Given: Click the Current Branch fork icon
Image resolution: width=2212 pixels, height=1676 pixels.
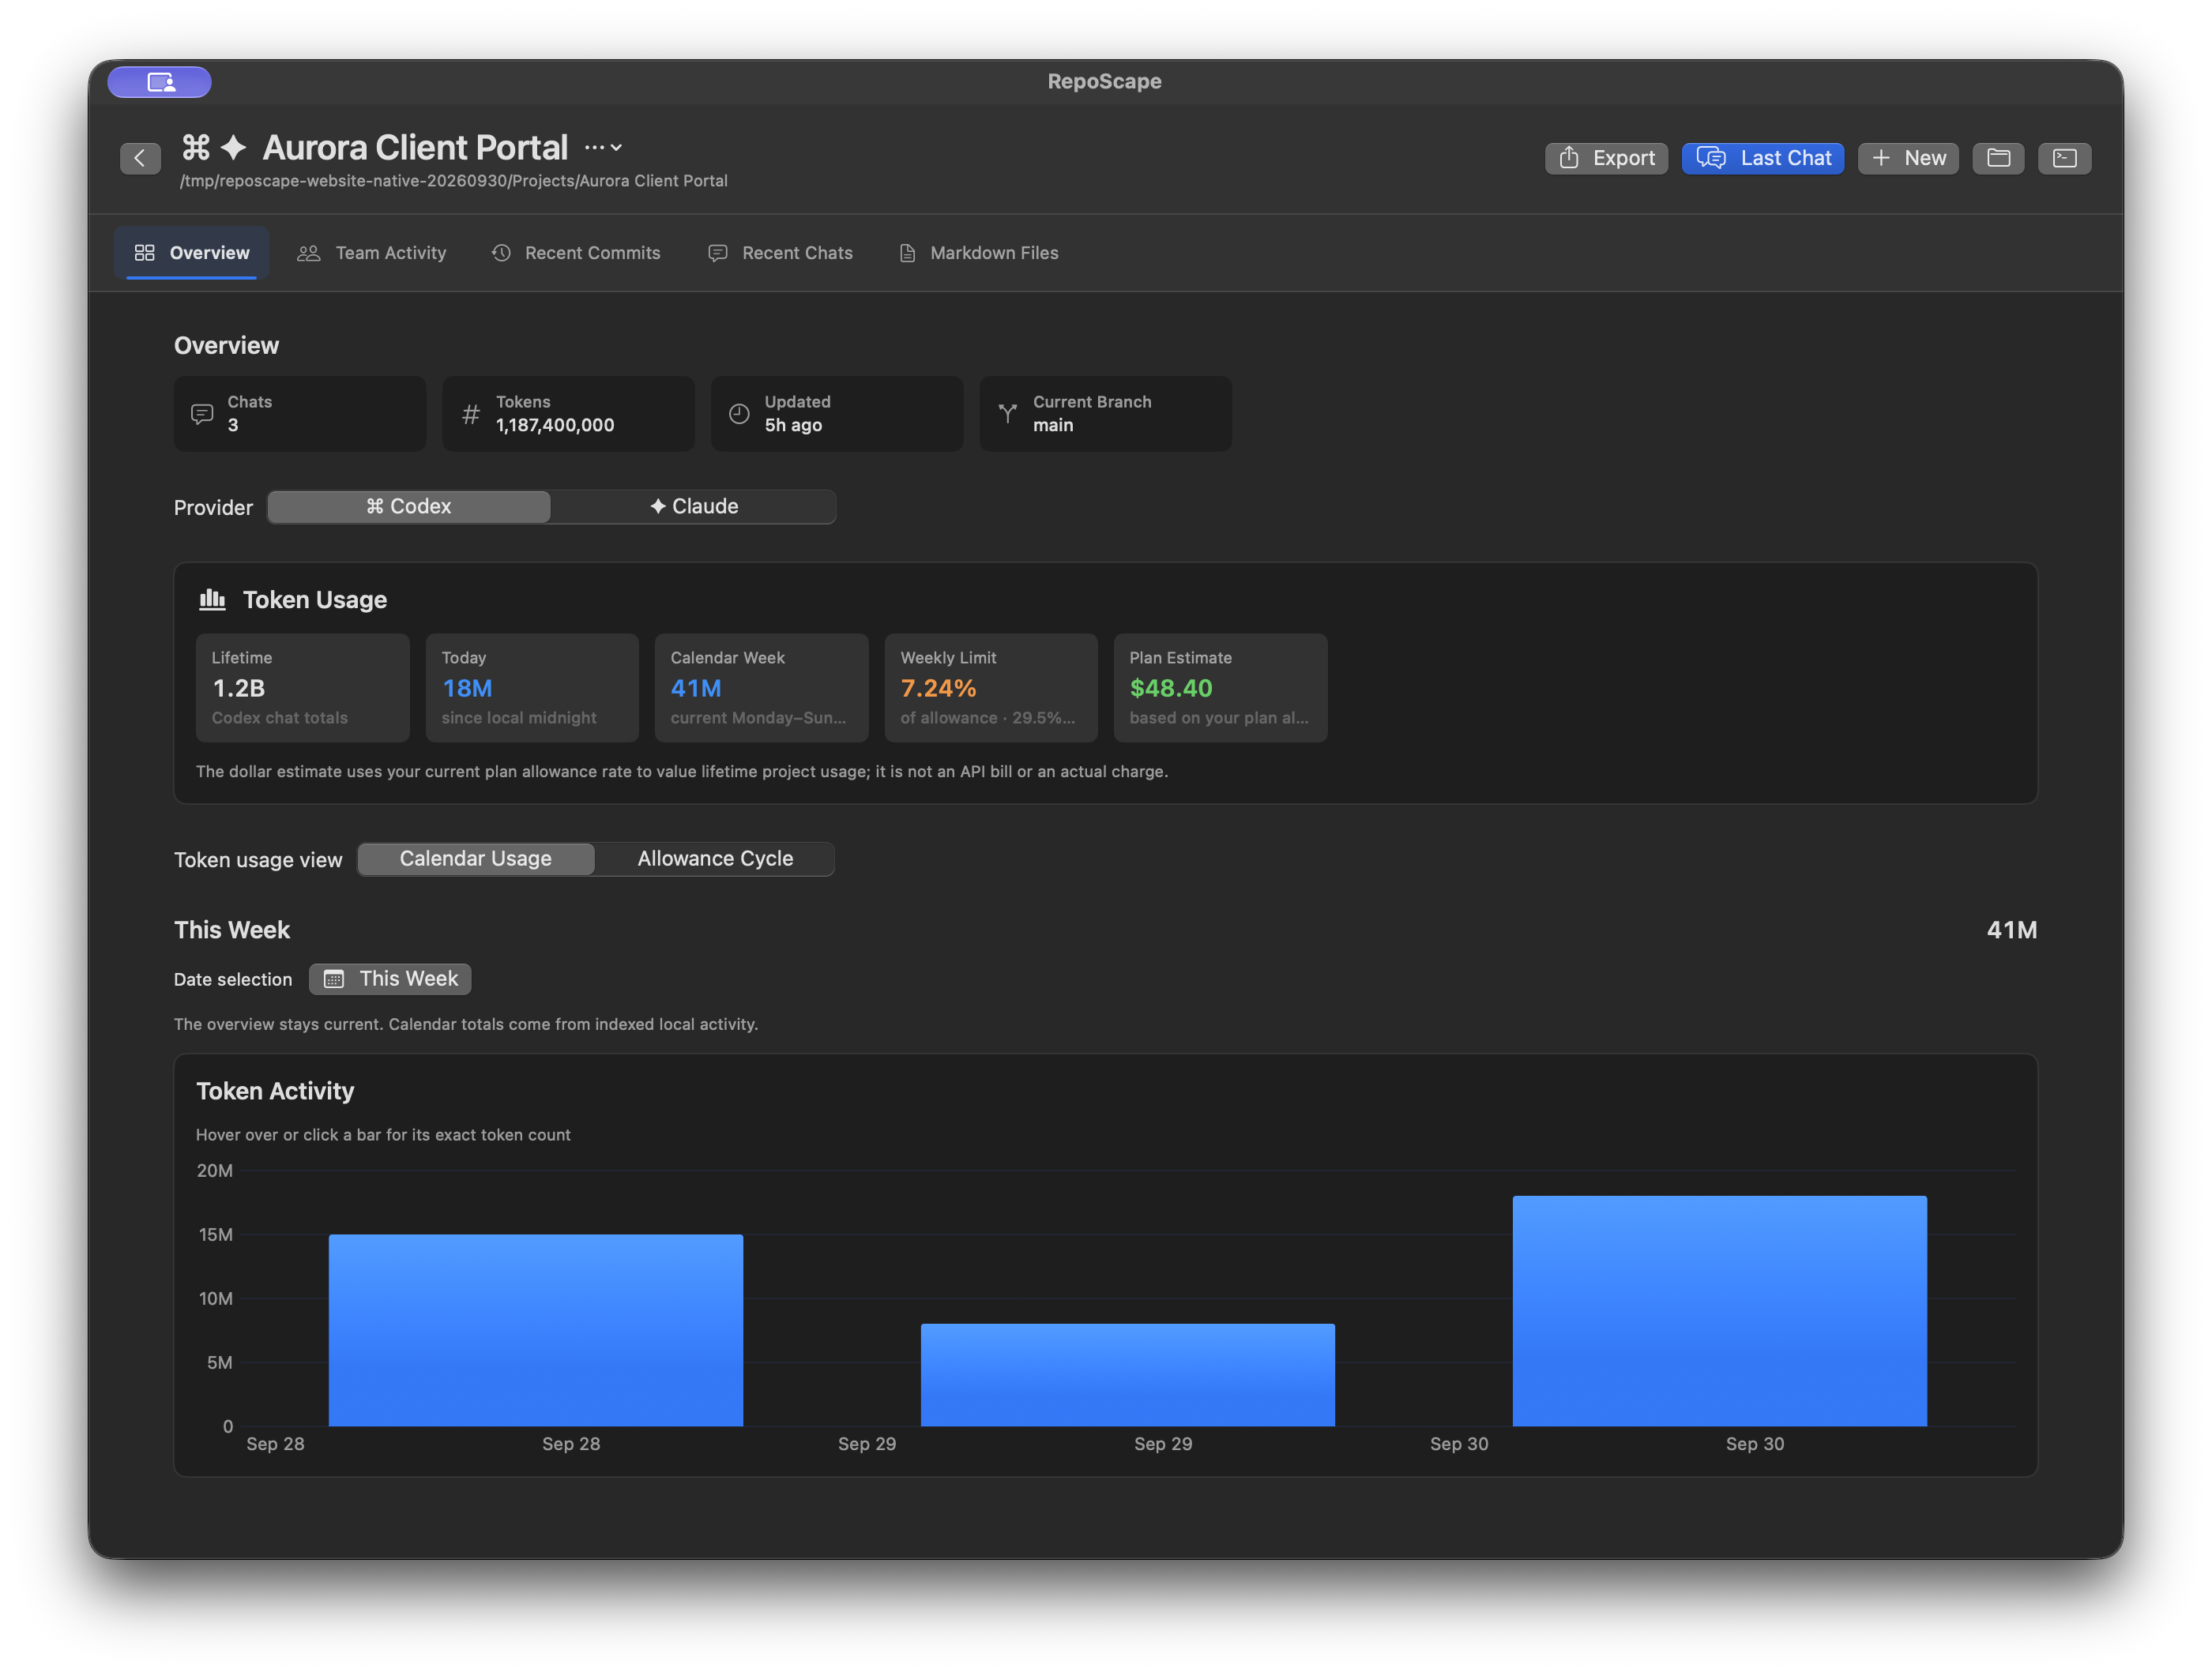Looking at the screenshot, I should point(1008,414).
